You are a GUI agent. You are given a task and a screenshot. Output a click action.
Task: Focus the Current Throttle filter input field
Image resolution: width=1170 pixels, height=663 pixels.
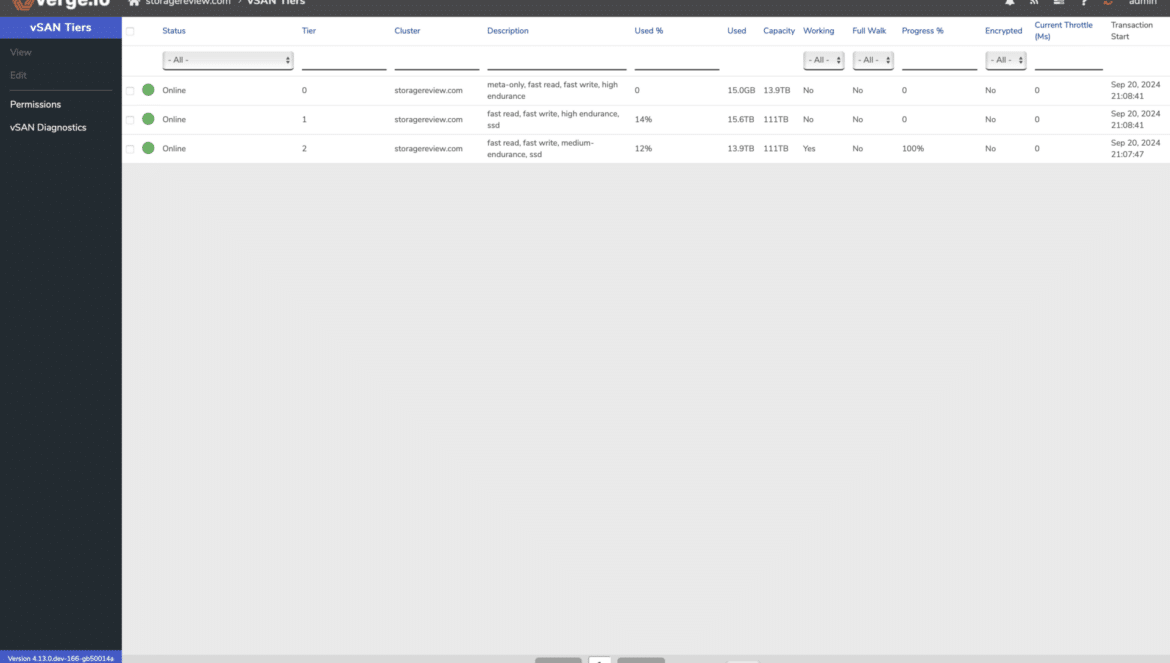pyautogui.click(x=1069, y=60)
